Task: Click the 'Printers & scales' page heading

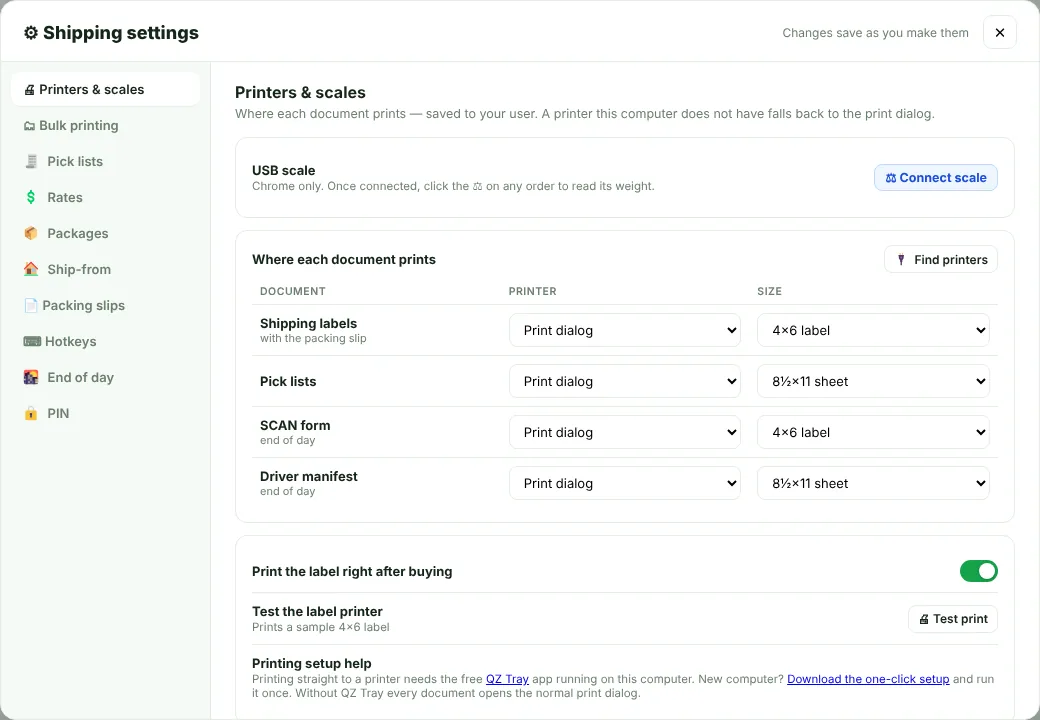Action: coord(300,92)
